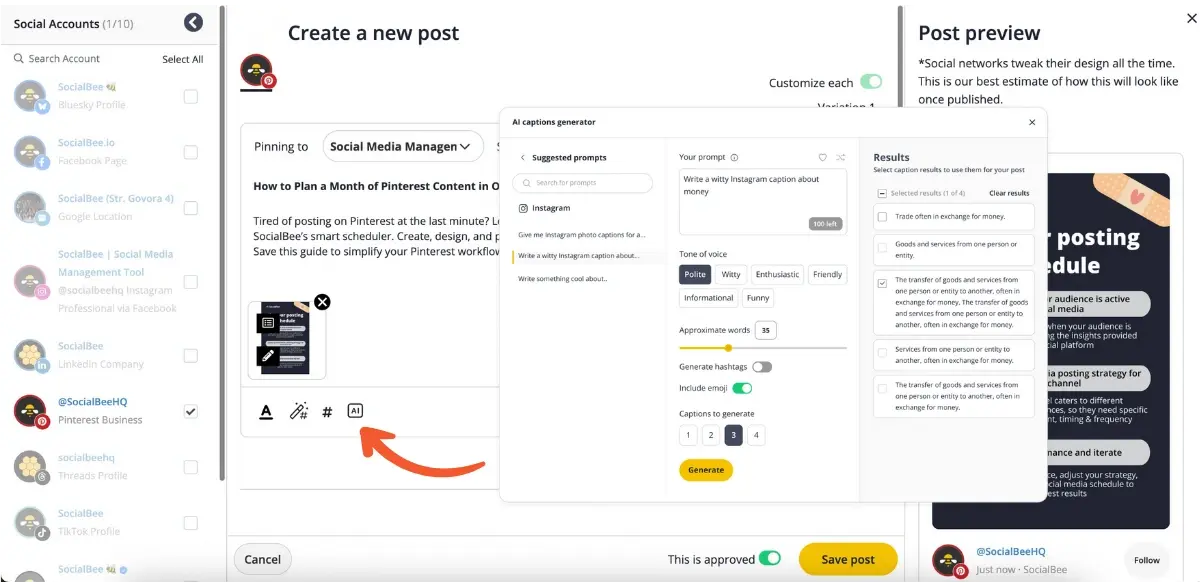The height and width of the screenshot is (587, 1200).
Task: Click the Search for prompts field
Action: [583, 183]
